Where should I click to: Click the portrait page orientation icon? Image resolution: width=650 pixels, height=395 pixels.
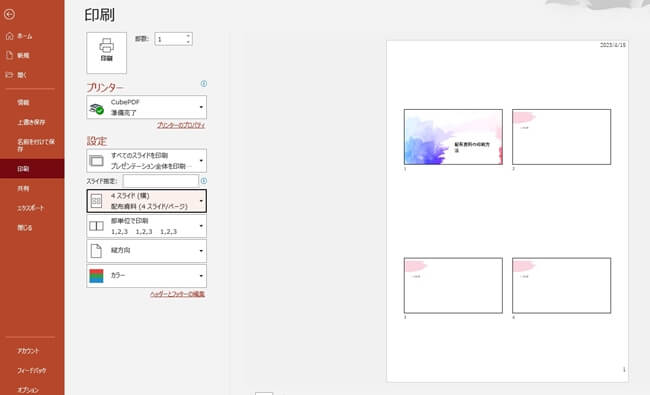coord(96,251)
